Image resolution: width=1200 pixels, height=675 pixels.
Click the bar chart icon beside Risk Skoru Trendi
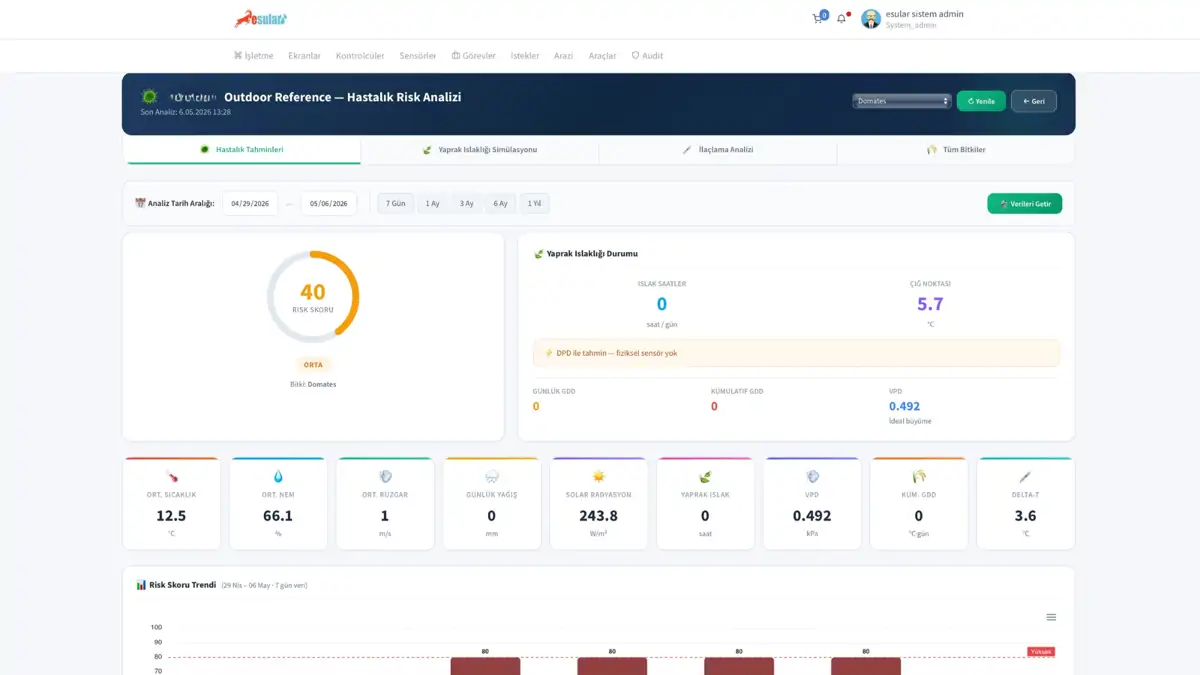click(141, 585)
